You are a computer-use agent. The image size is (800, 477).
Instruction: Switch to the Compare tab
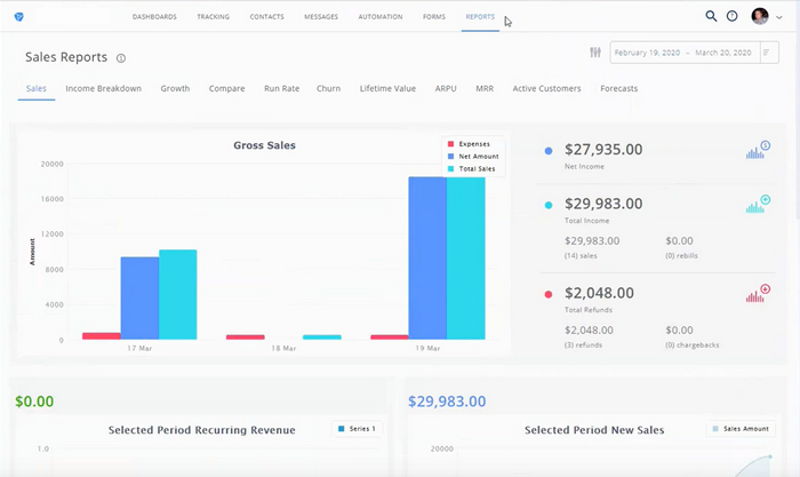(227, 88)
